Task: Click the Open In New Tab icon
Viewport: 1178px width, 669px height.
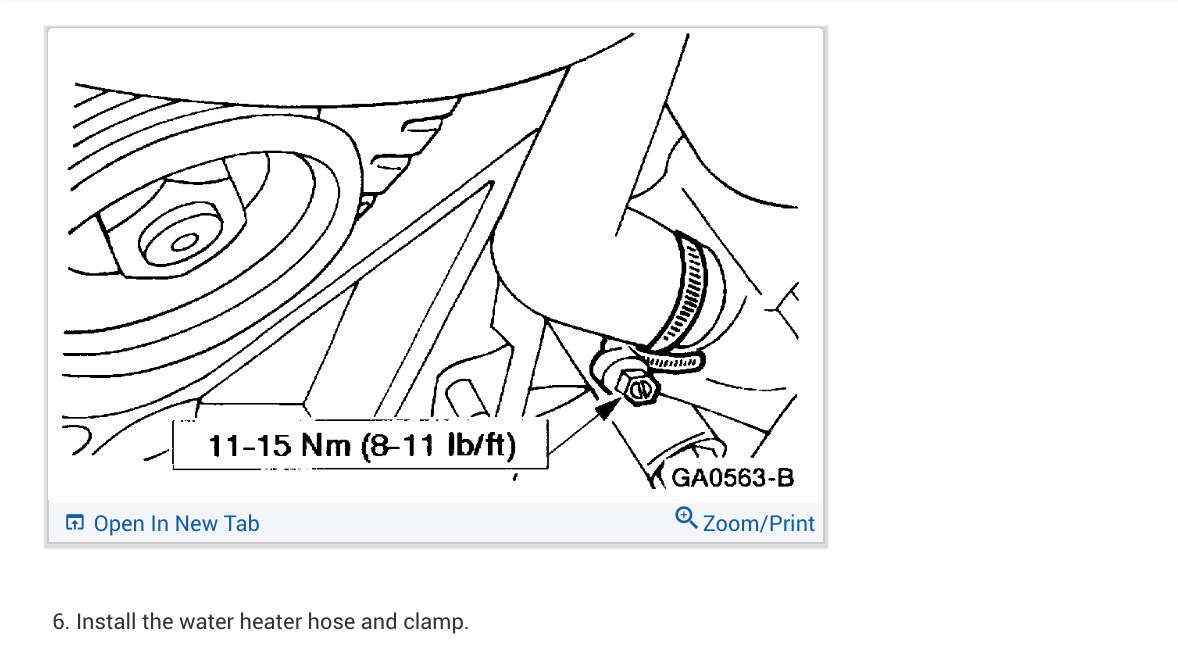Action: (x=74, y=522)
